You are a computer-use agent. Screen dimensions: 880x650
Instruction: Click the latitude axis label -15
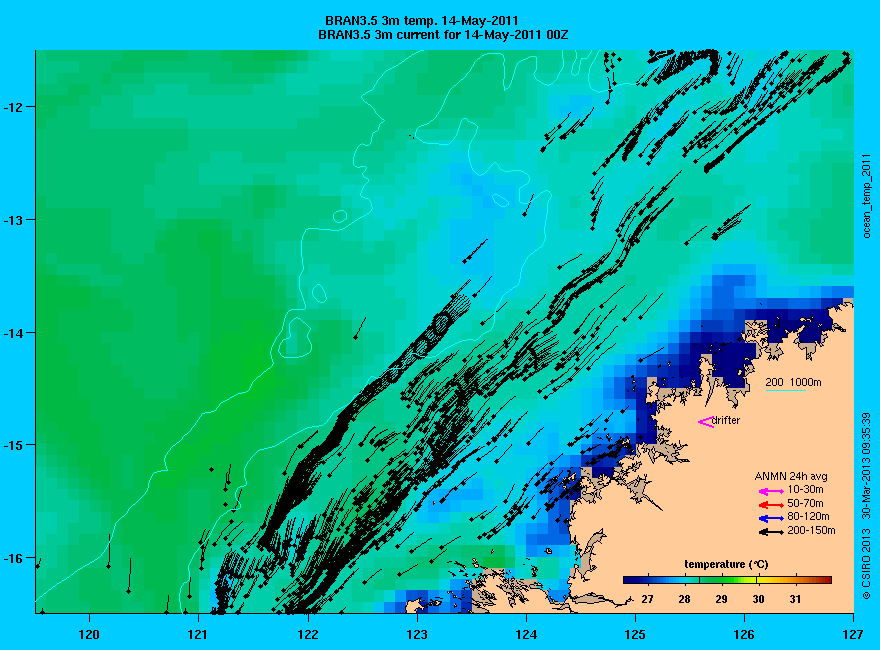pos(11,446)
